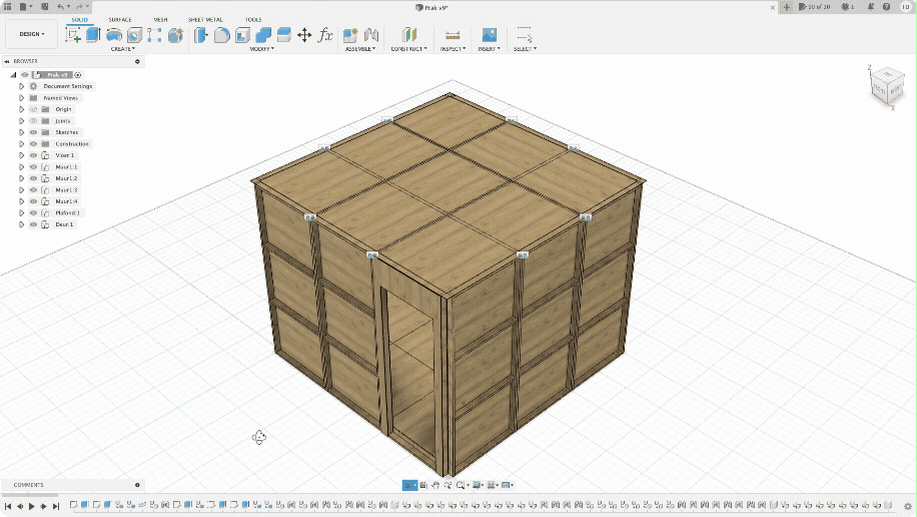Switch to the SURFACE tab
Image resolution: width=917 pixels, height=517 pixels.
(x=120, y=19)
